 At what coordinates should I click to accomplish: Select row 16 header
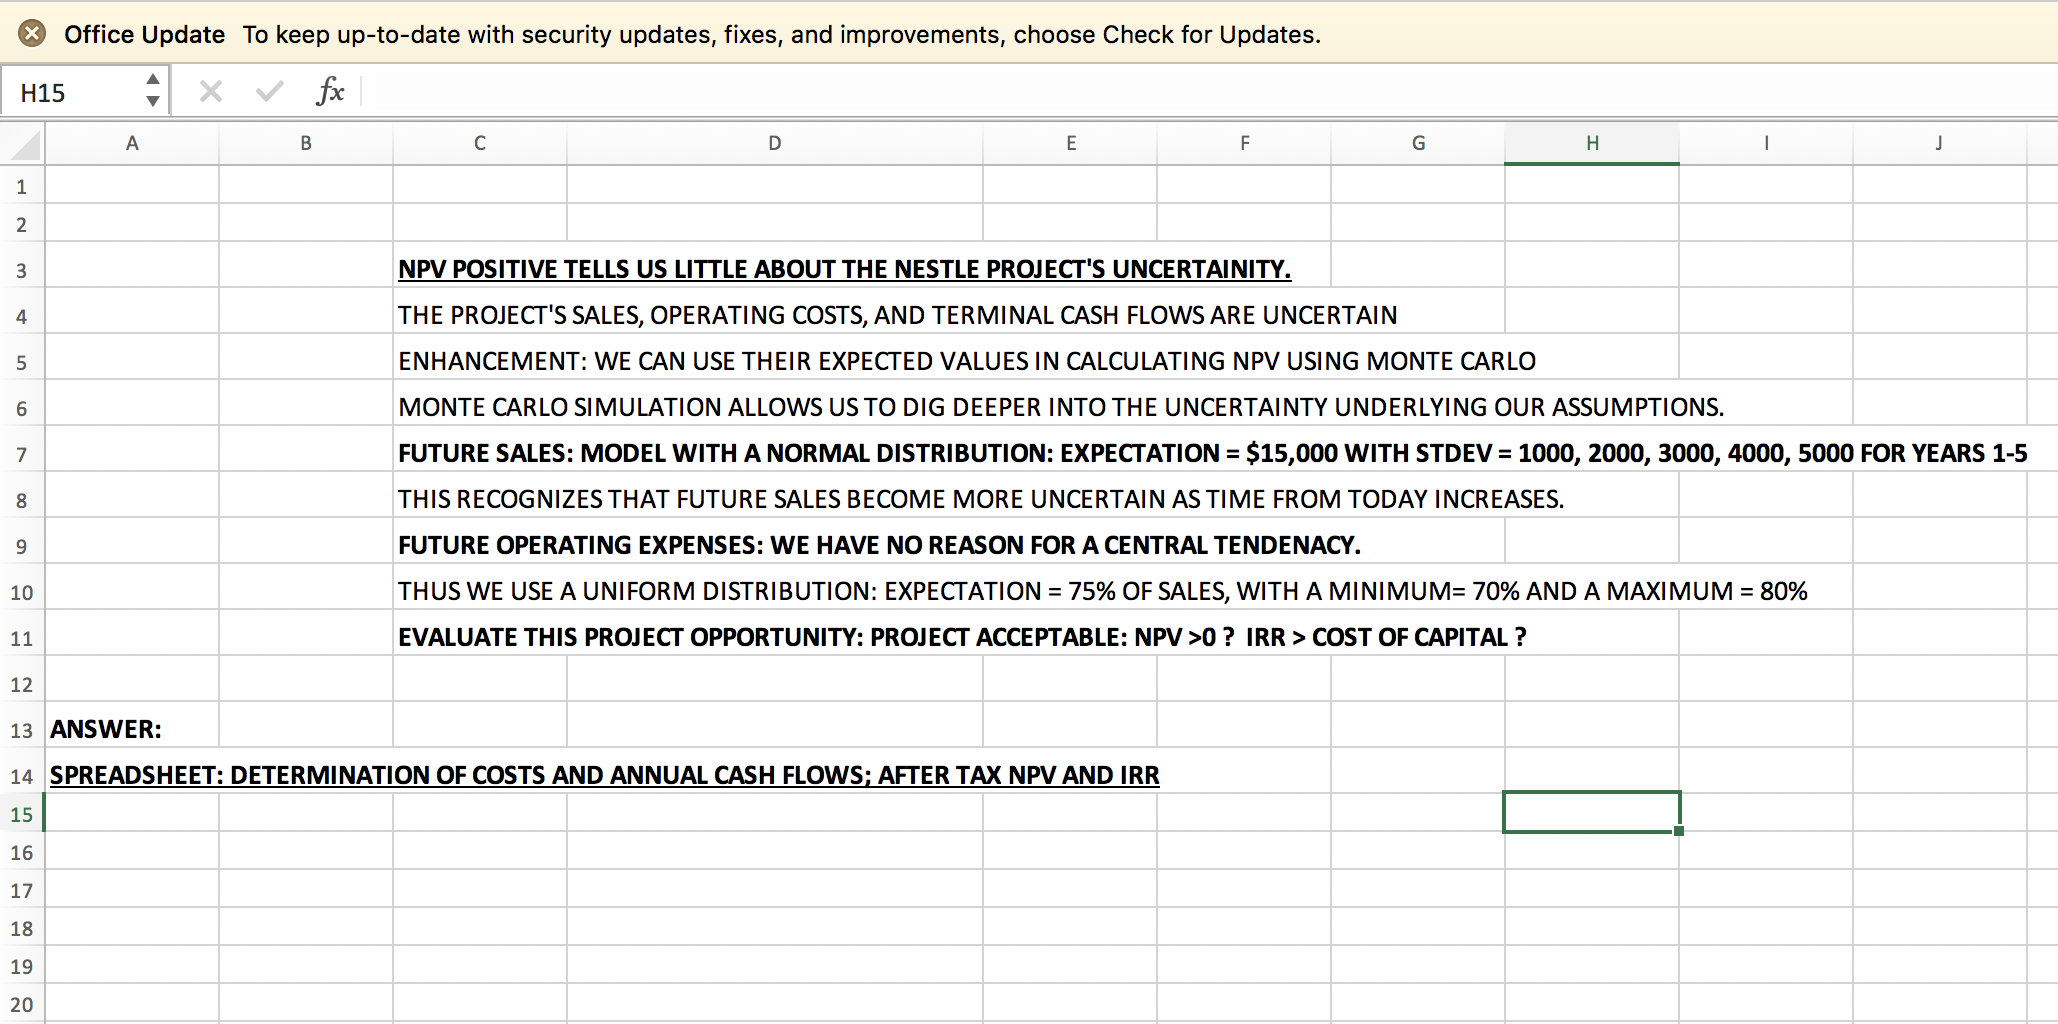coord(22,852)
